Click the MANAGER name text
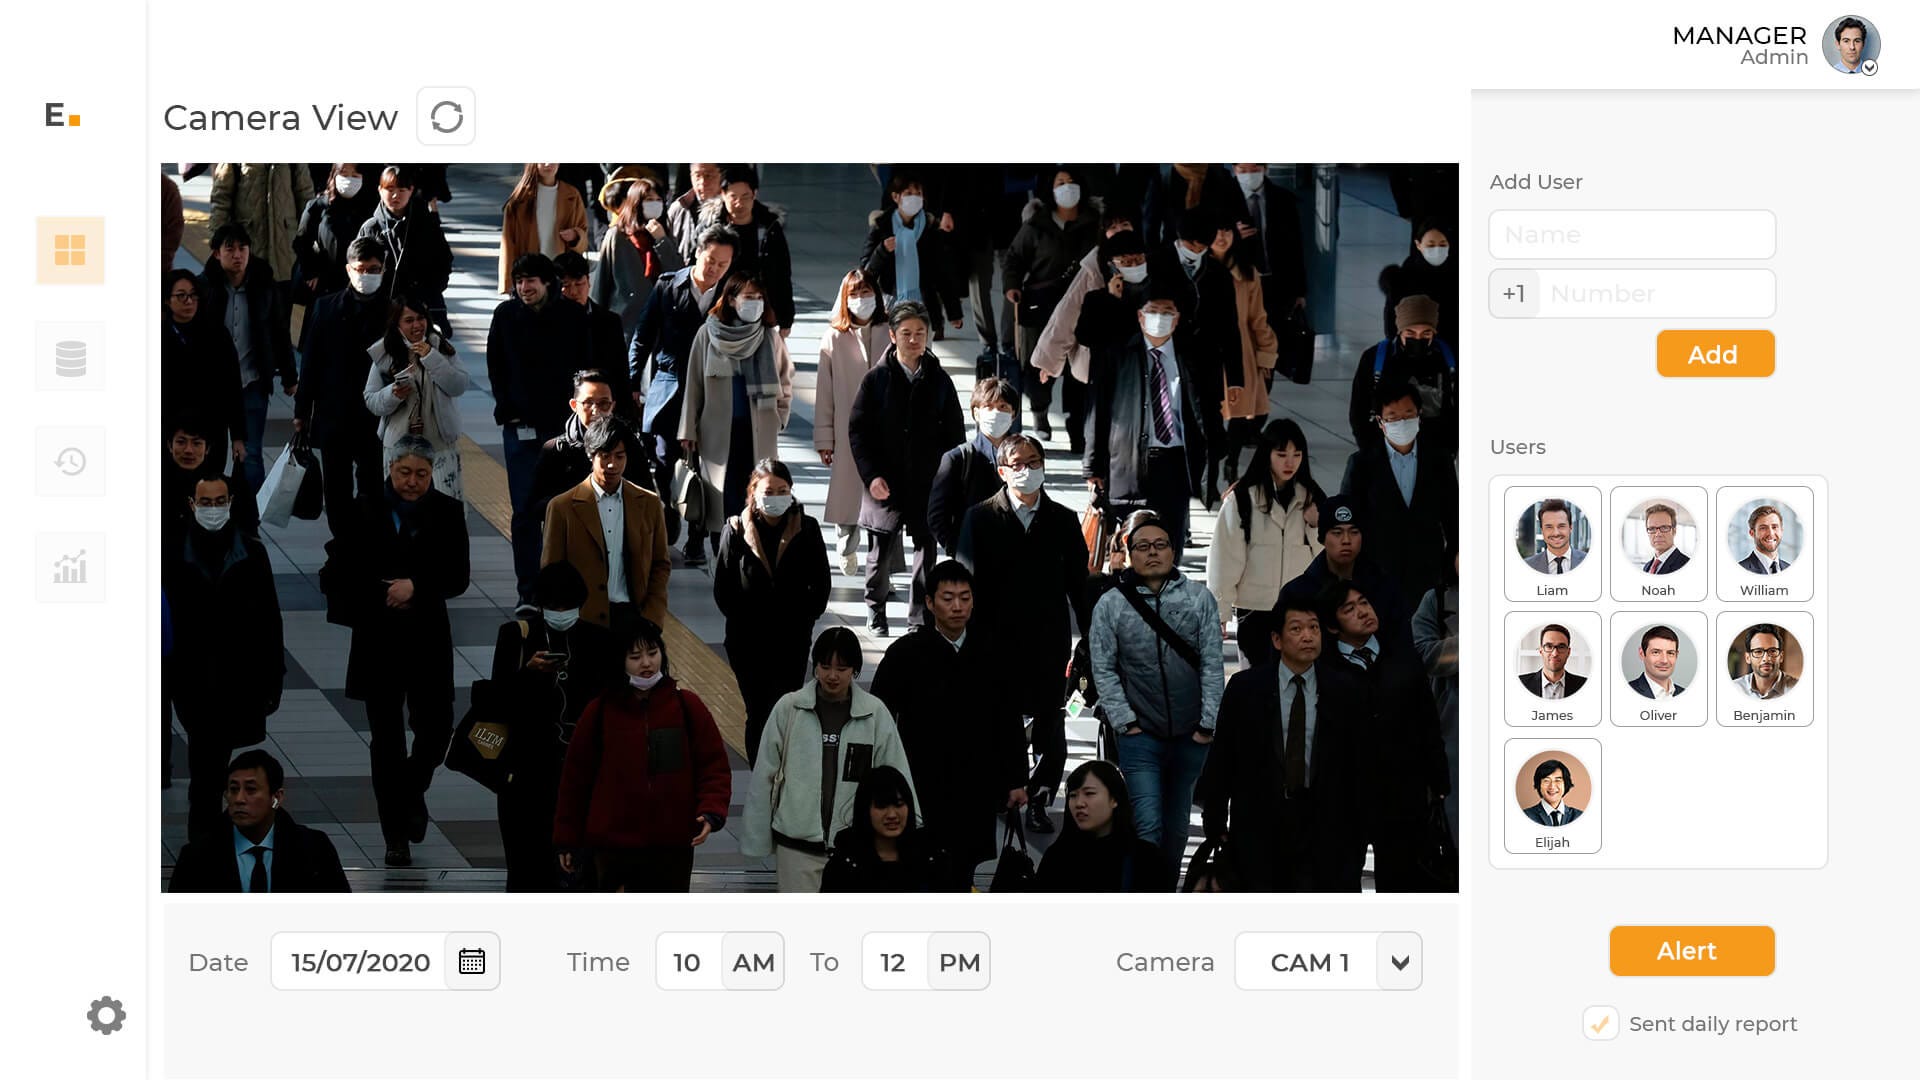This screenshot has width=1920, height=1080. pos(1739,35)
